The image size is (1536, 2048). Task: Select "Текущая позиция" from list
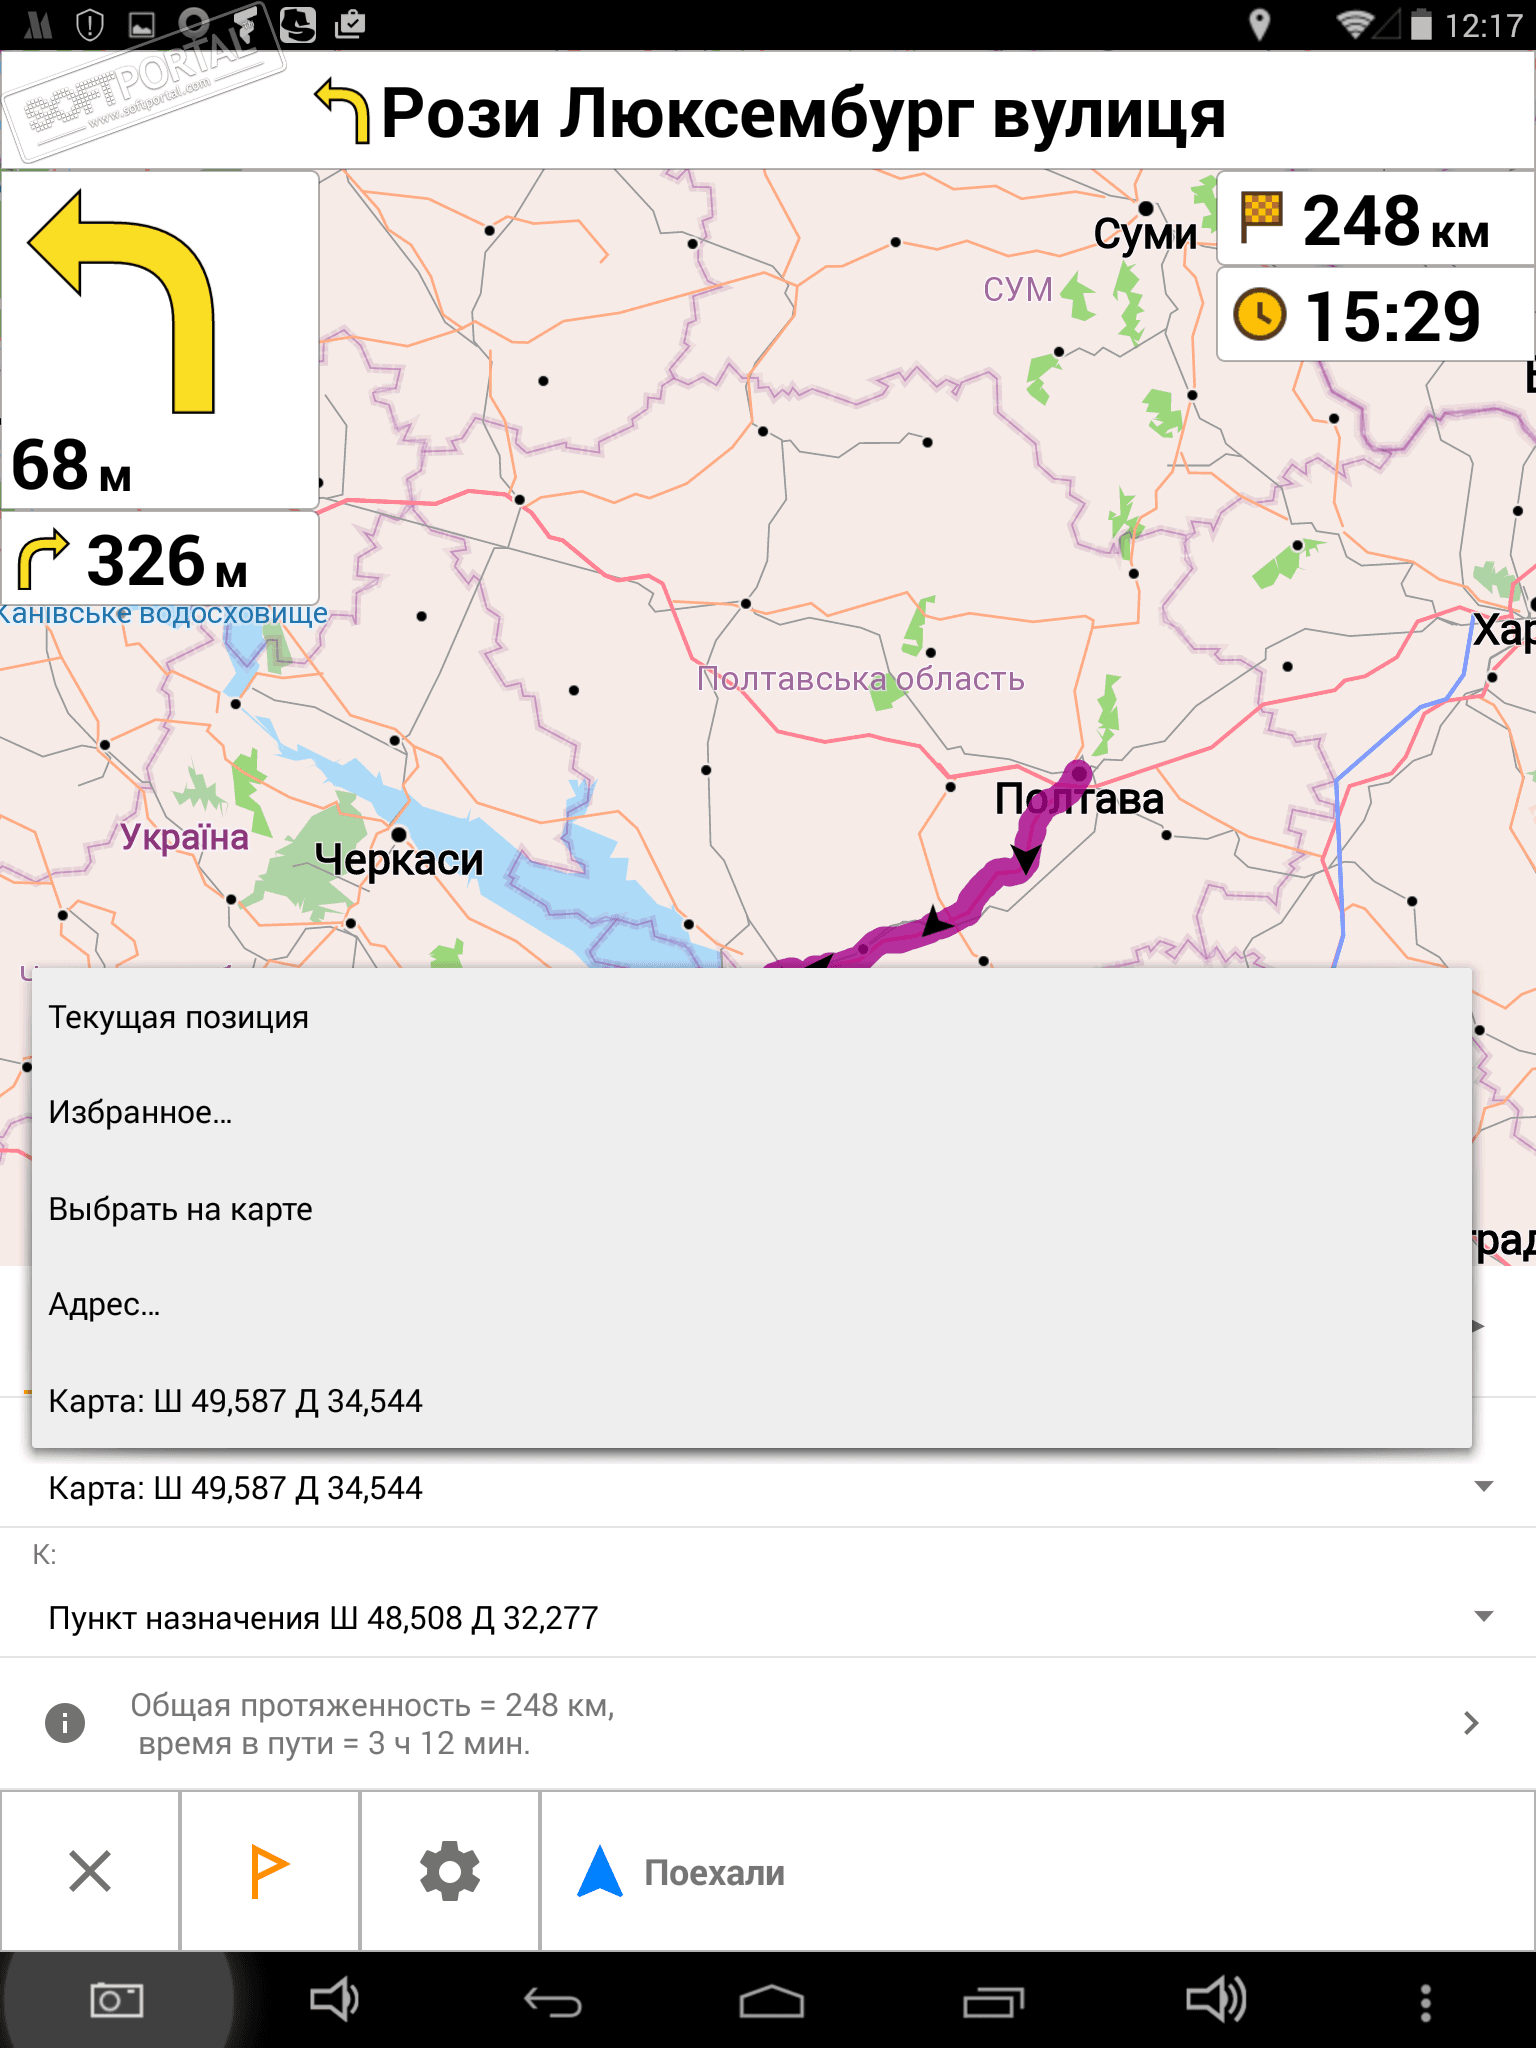pyautogui.click(x=179, y=1017)
